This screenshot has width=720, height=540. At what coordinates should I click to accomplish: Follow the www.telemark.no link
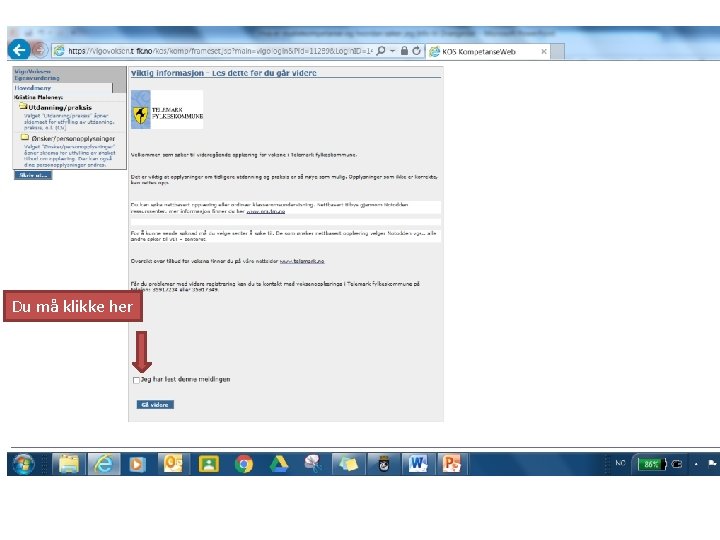coord(302,261)
